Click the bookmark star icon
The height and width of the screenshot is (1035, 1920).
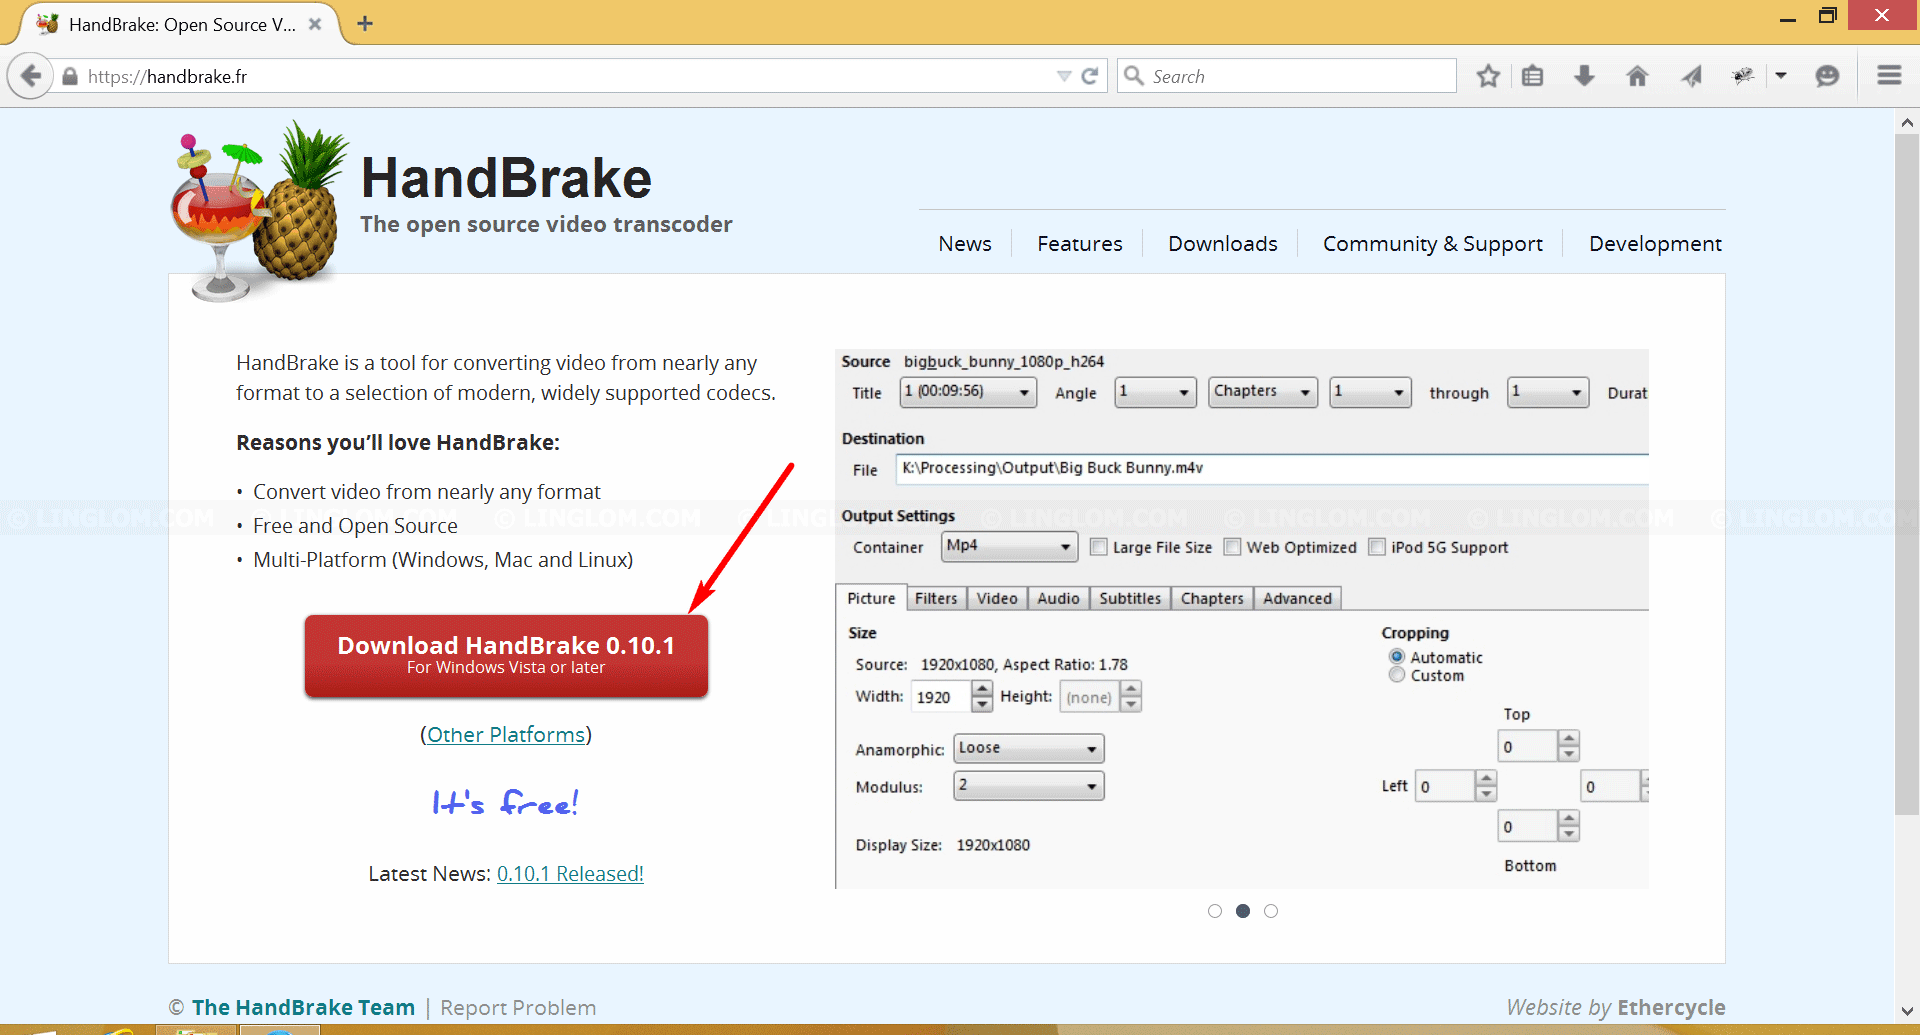[x=1488, y=76]
